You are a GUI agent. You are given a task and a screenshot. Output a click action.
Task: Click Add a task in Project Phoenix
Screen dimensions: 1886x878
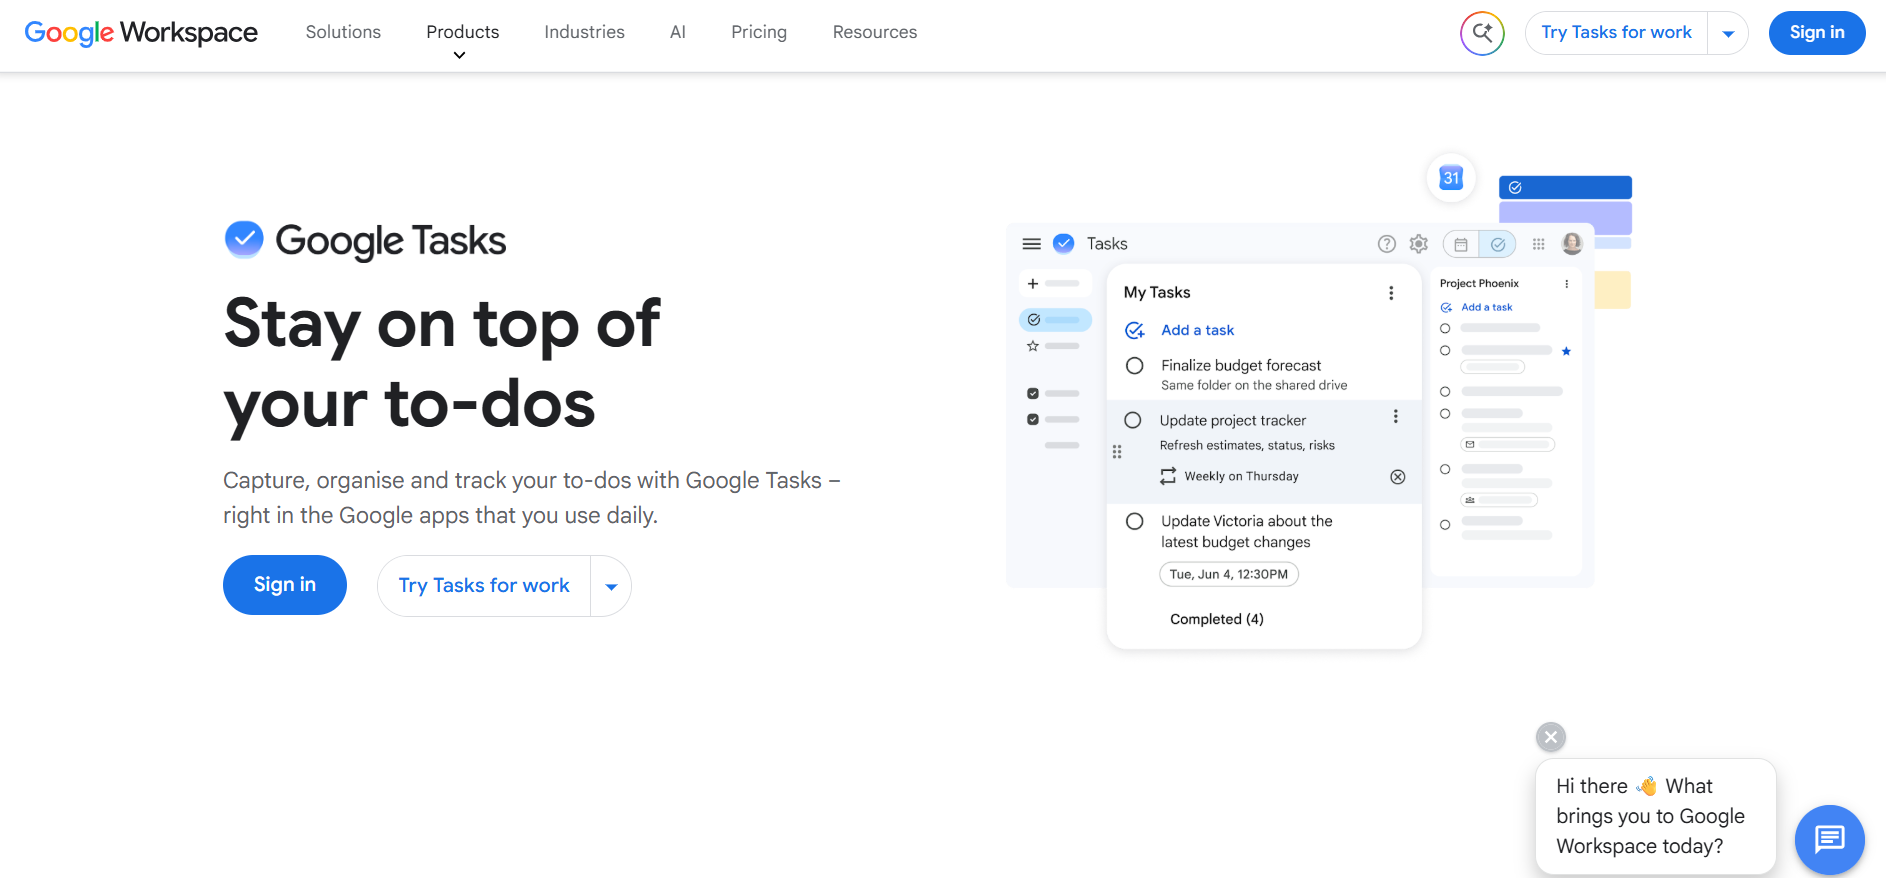1486,307
